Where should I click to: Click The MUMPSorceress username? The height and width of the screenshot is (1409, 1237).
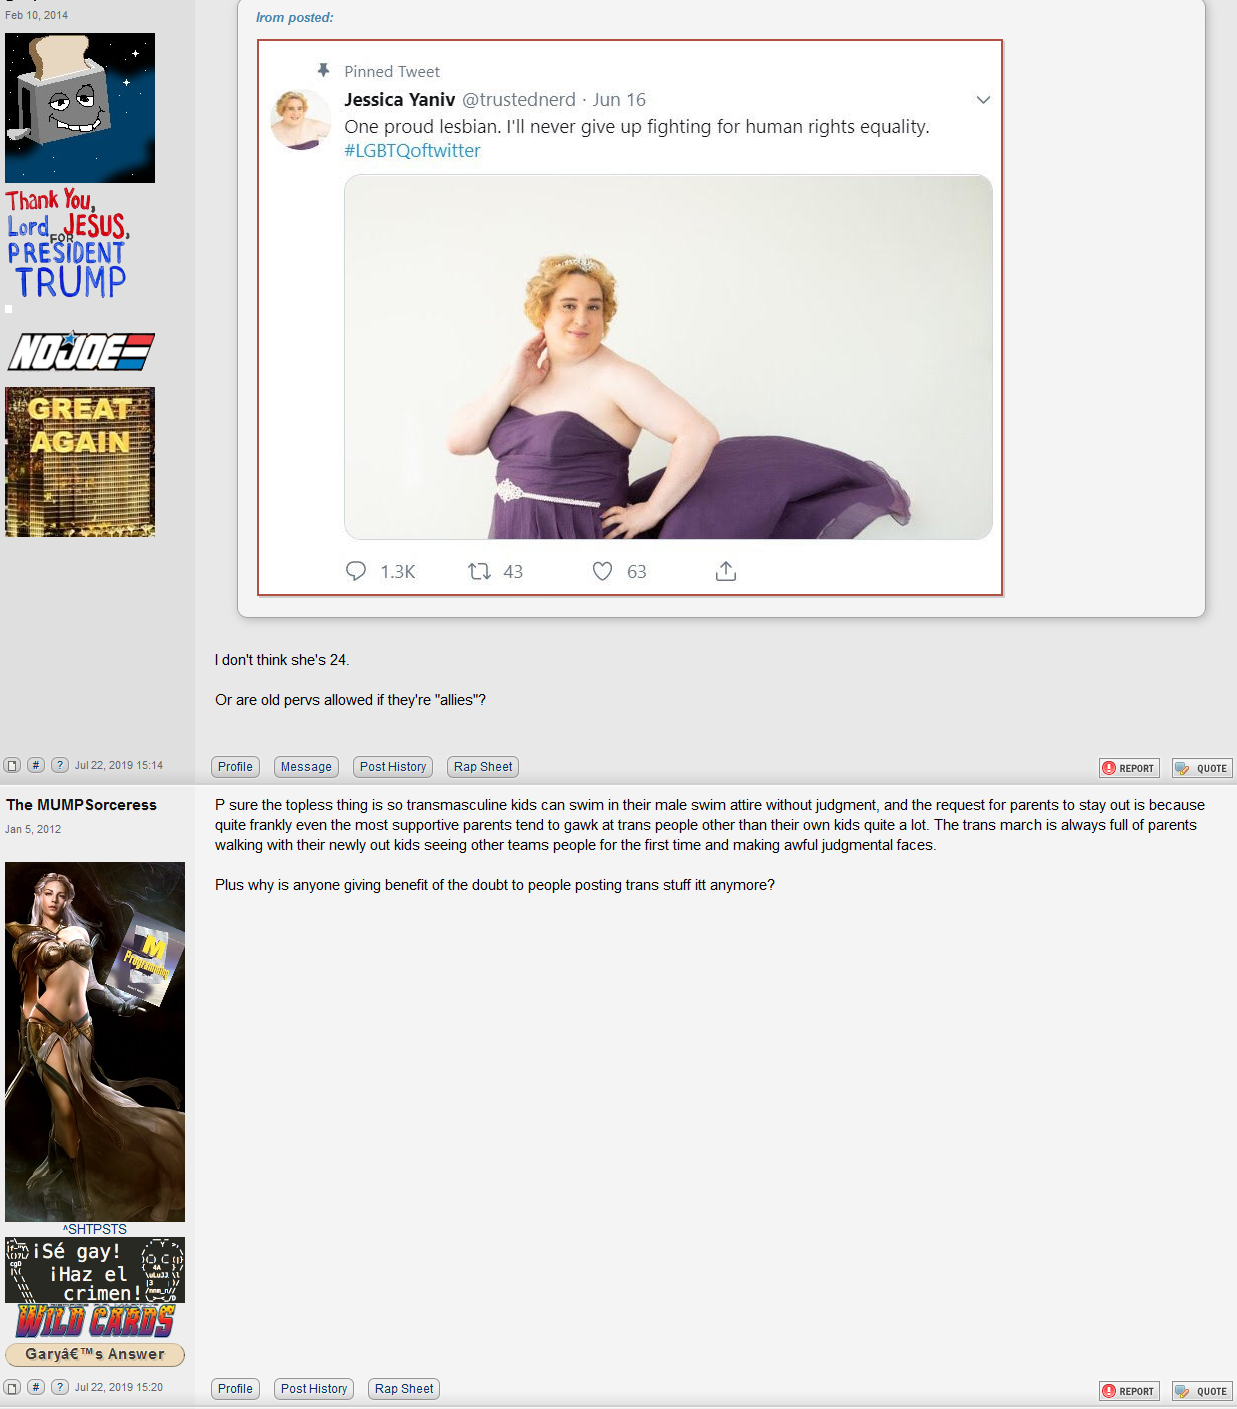click(81, 805)
